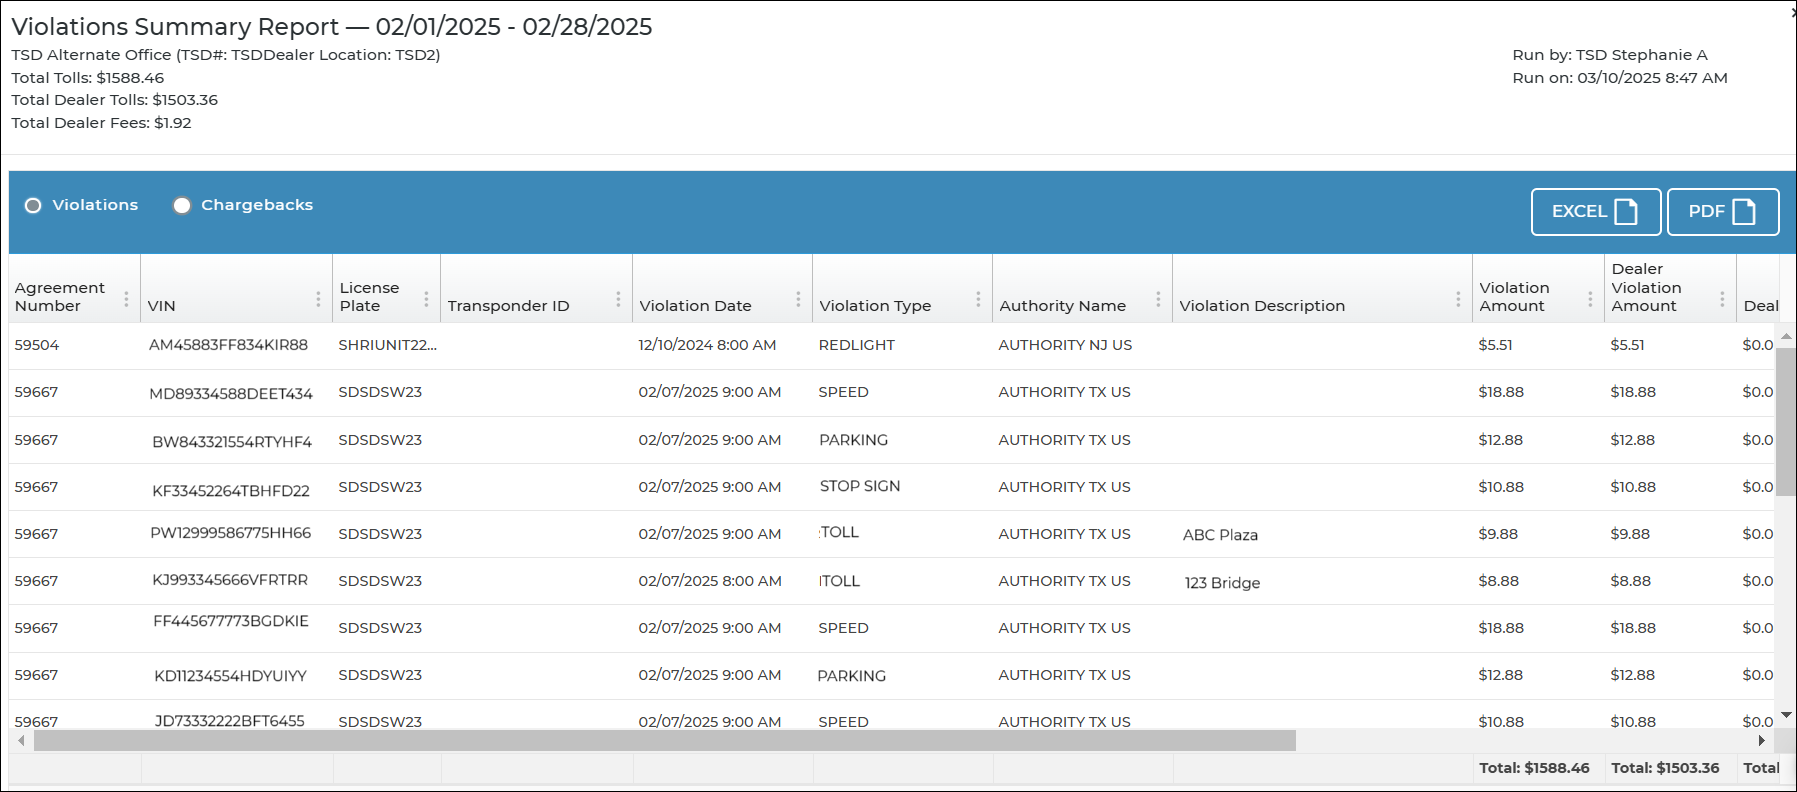Open the Authority Name column menu icon

[1158, 299]
